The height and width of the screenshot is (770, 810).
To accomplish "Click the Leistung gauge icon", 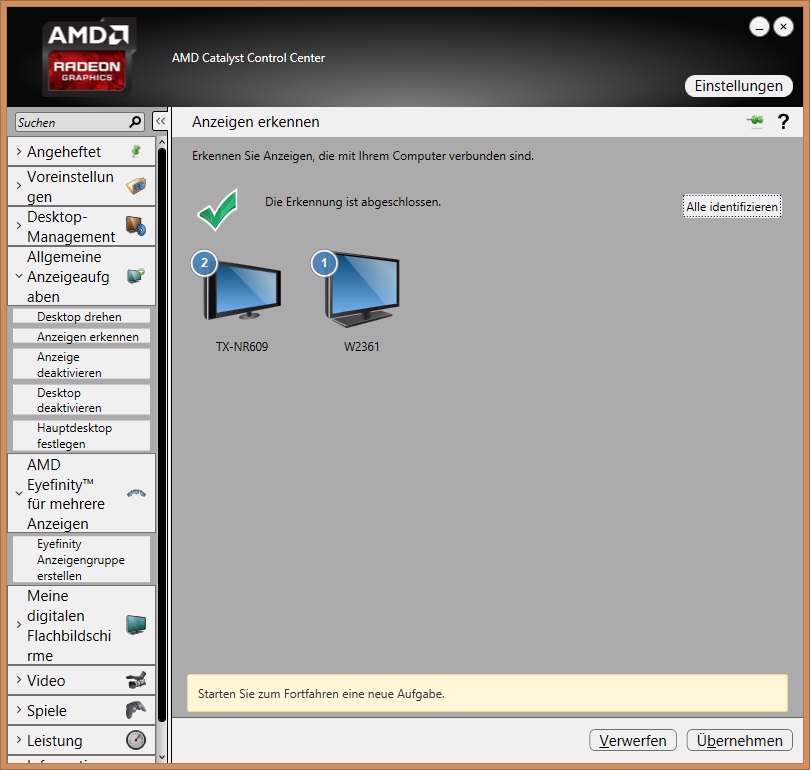I will [x=136, y=740].
